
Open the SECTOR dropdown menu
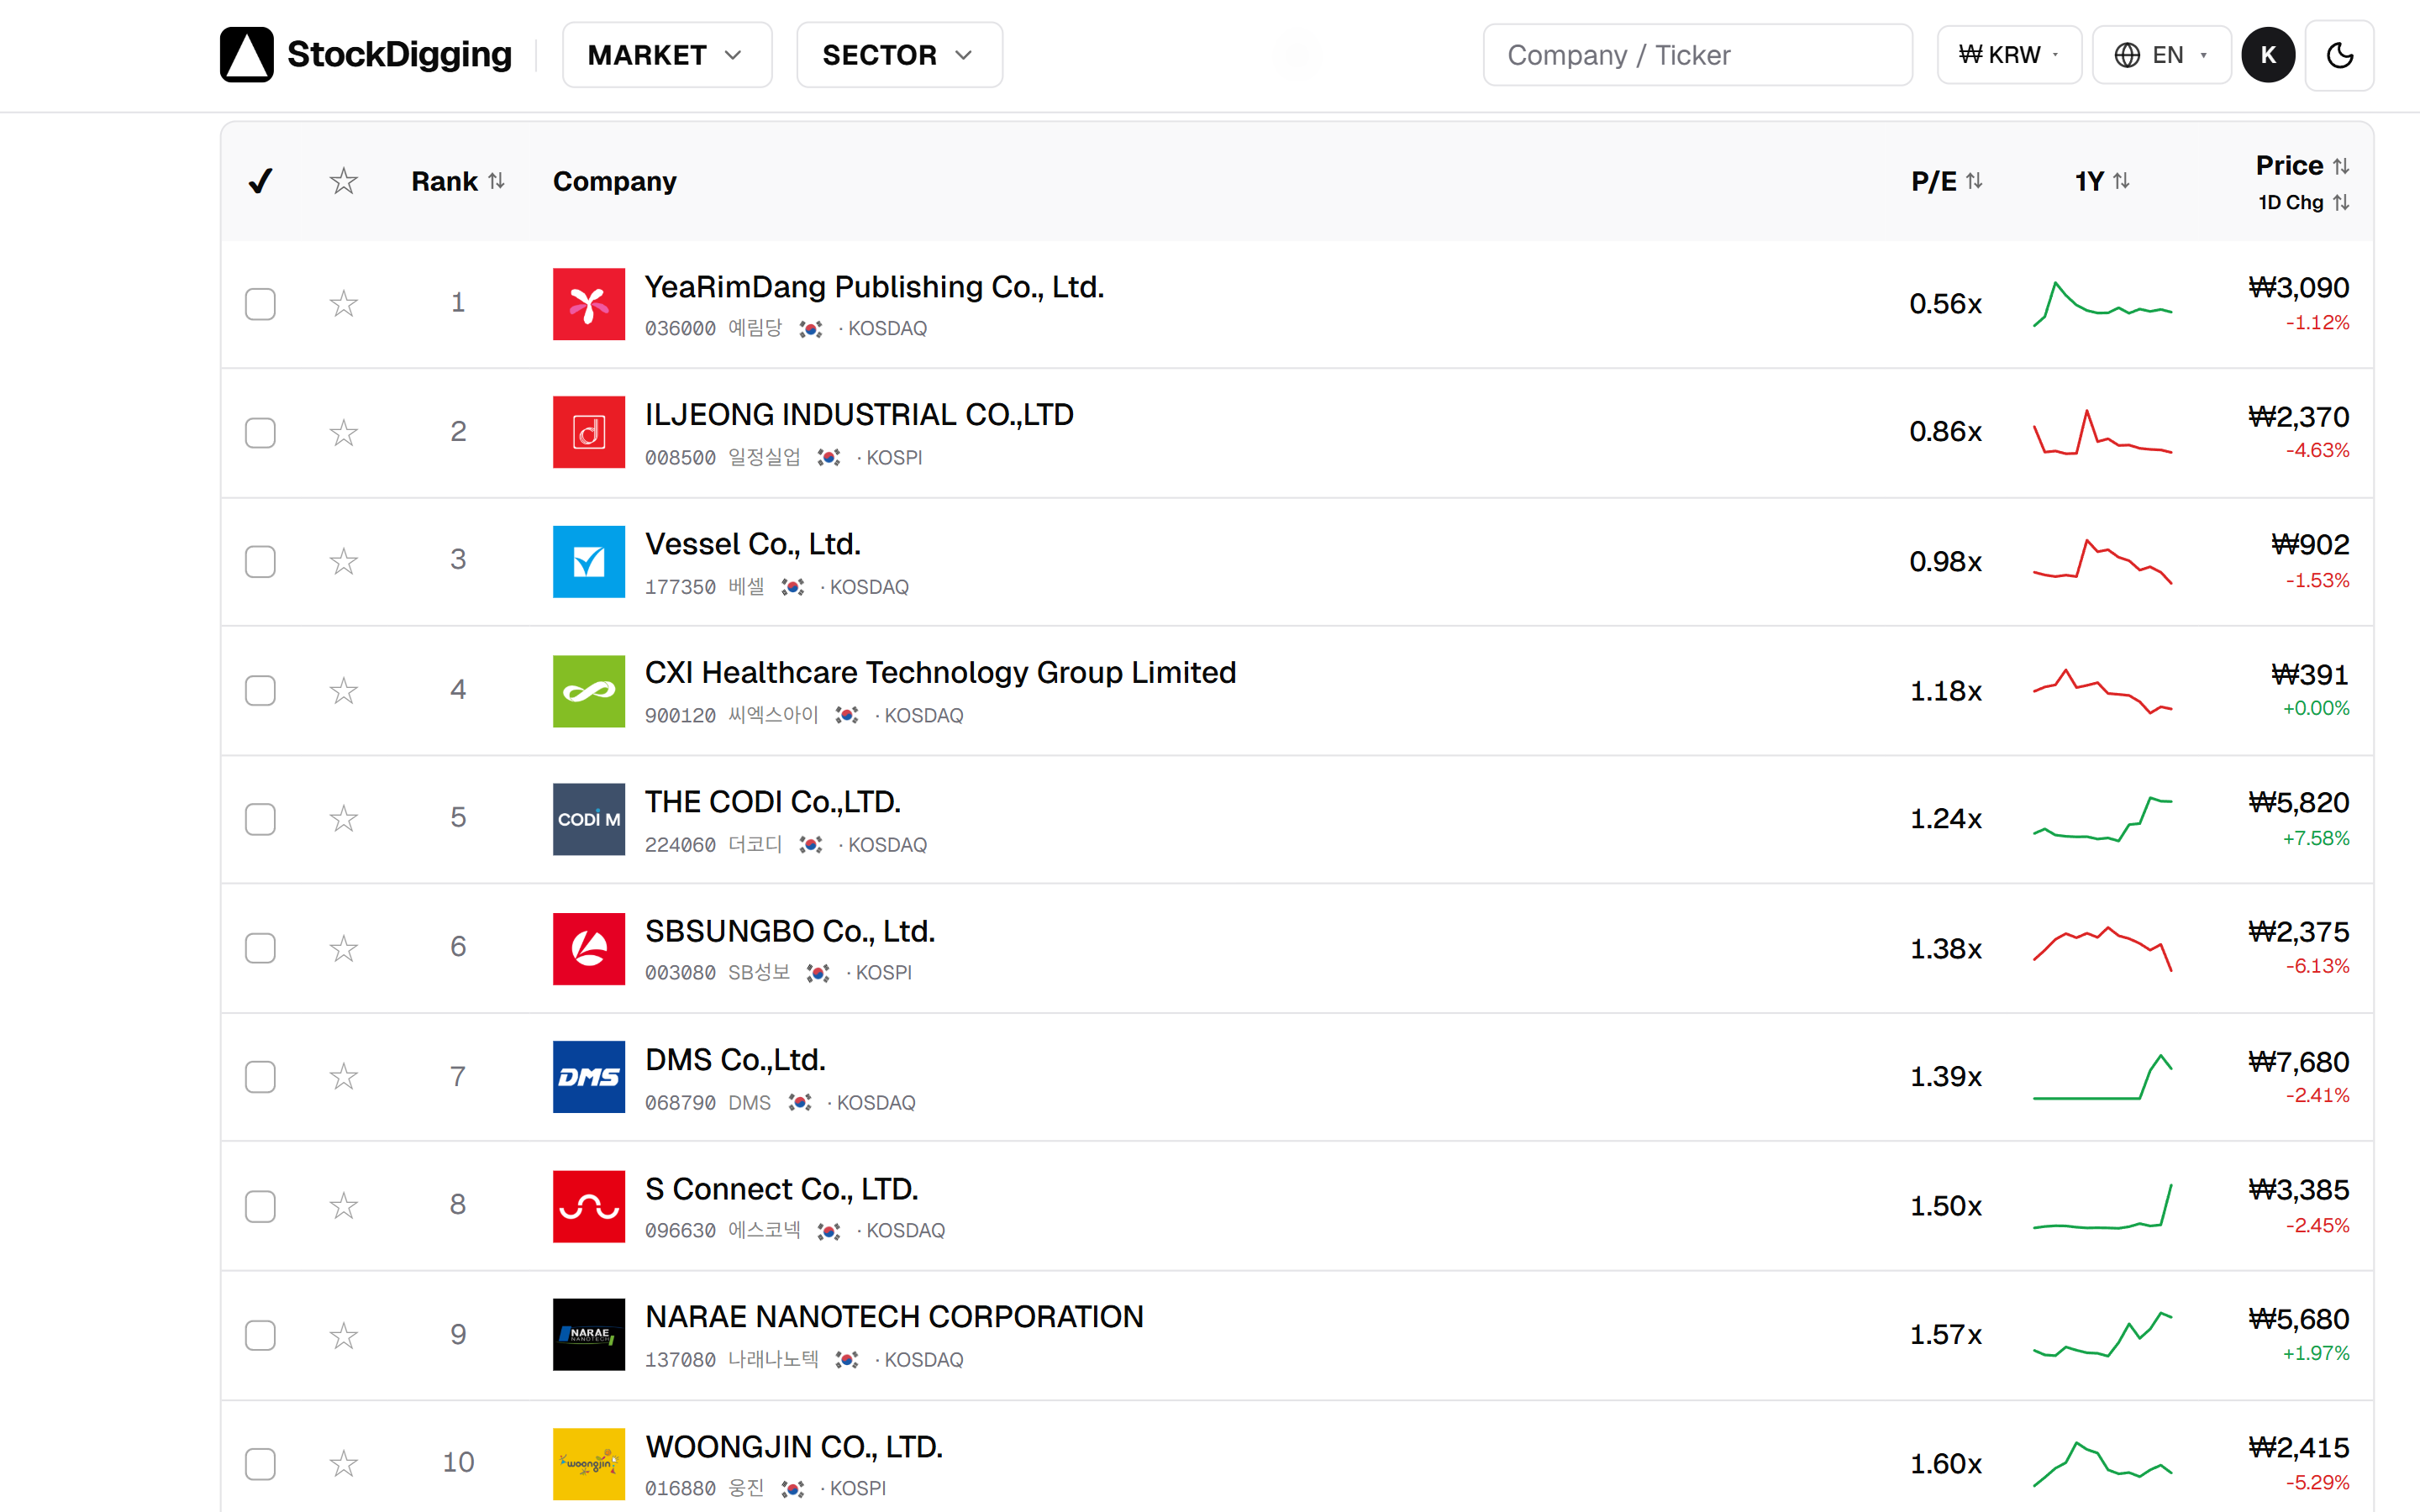coord(899,55)
